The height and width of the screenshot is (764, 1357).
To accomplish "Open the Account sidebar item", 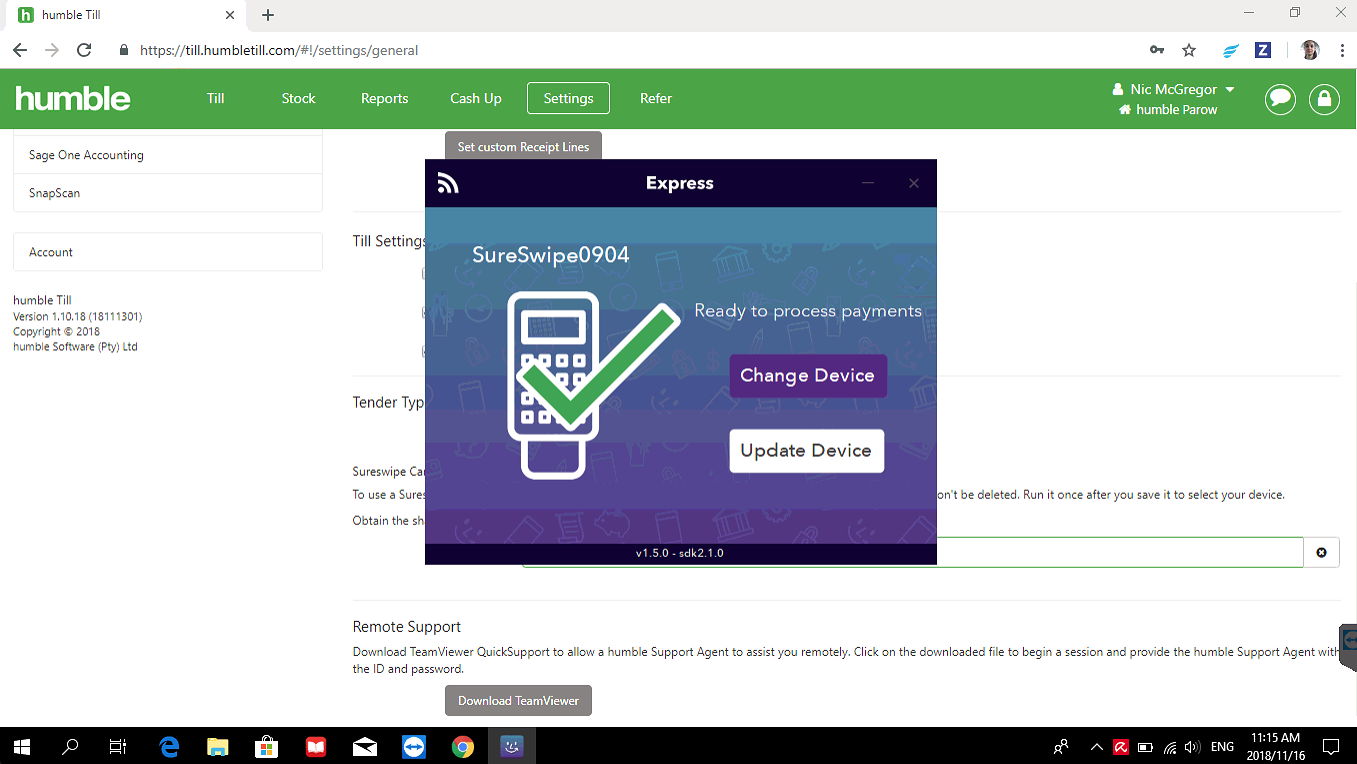I will point(168,252).
